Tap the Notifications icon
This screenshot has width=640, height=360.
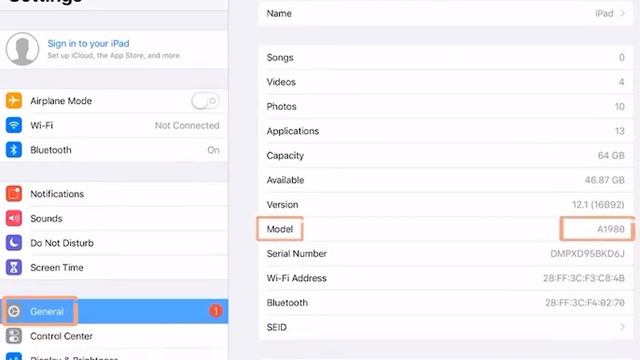coord(14,194)
